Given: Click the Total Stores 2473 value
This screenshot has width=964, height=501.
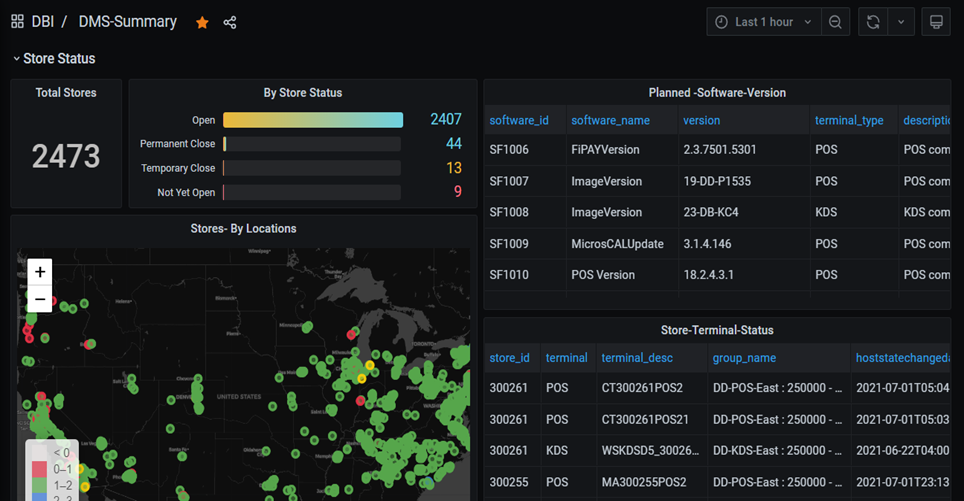Looking at the screenshot, I should pyautogui.click(x=66, y=156).
